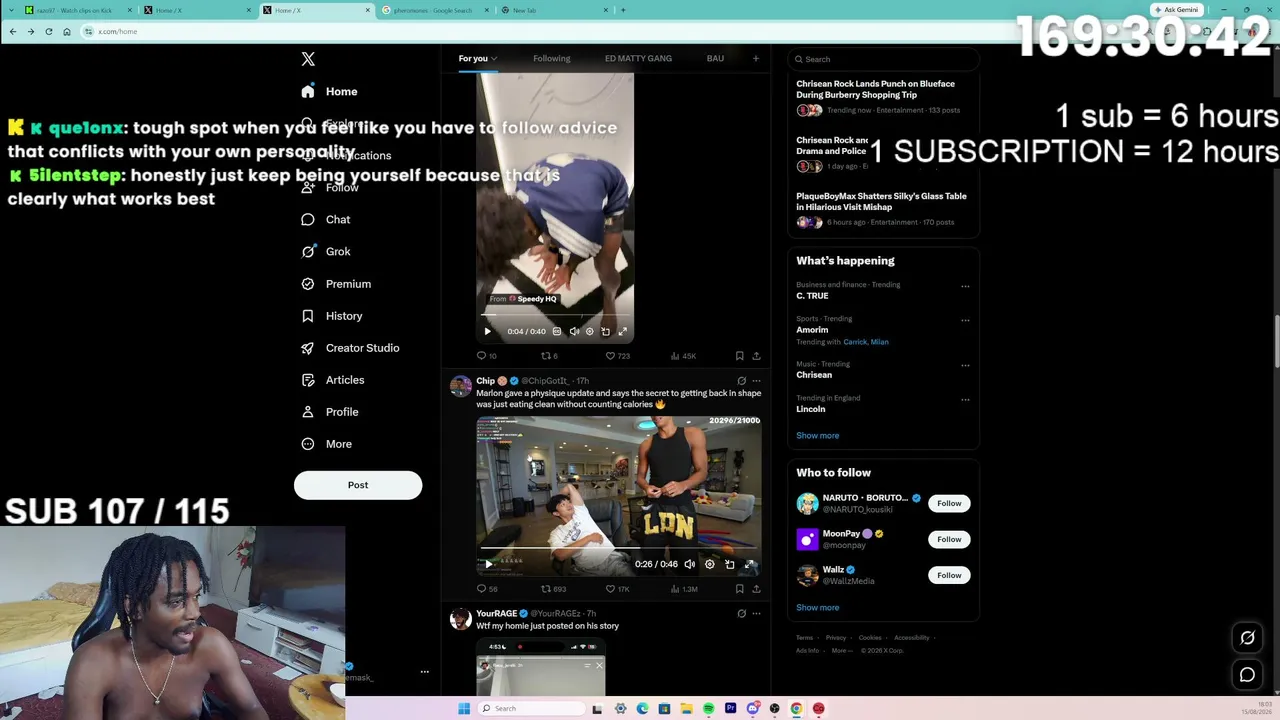Open account switcher menu in sidebar
Screen dimensions: 1280x720
(x=424, y=672)
